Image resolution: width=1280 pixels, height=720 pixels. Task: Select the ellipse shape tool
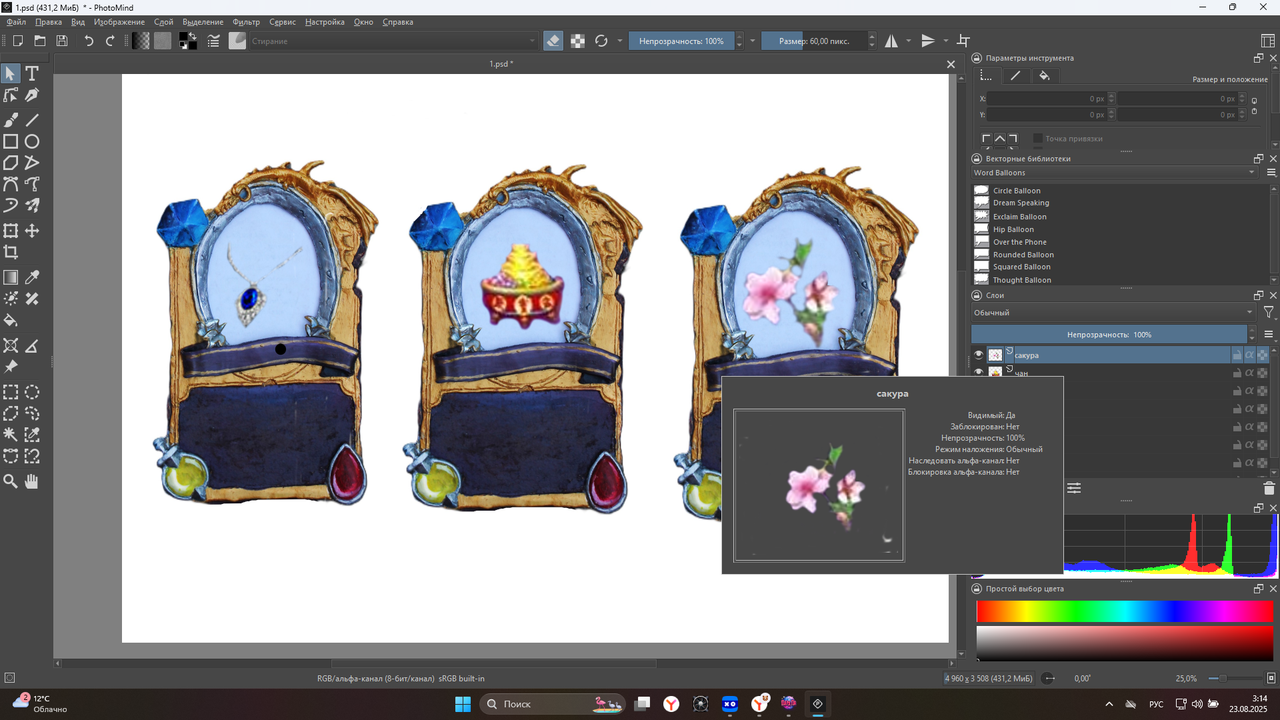click(32, 141)
